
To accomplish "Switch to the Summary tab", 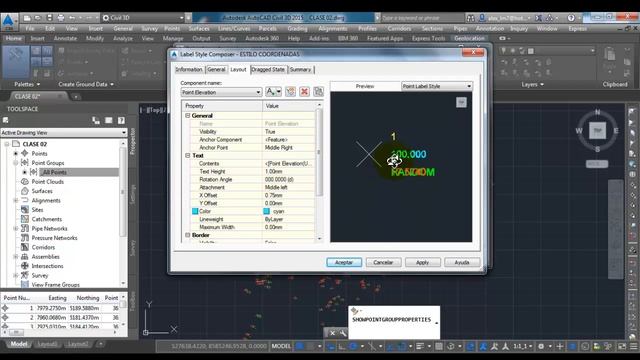I will tap(300, 69).
